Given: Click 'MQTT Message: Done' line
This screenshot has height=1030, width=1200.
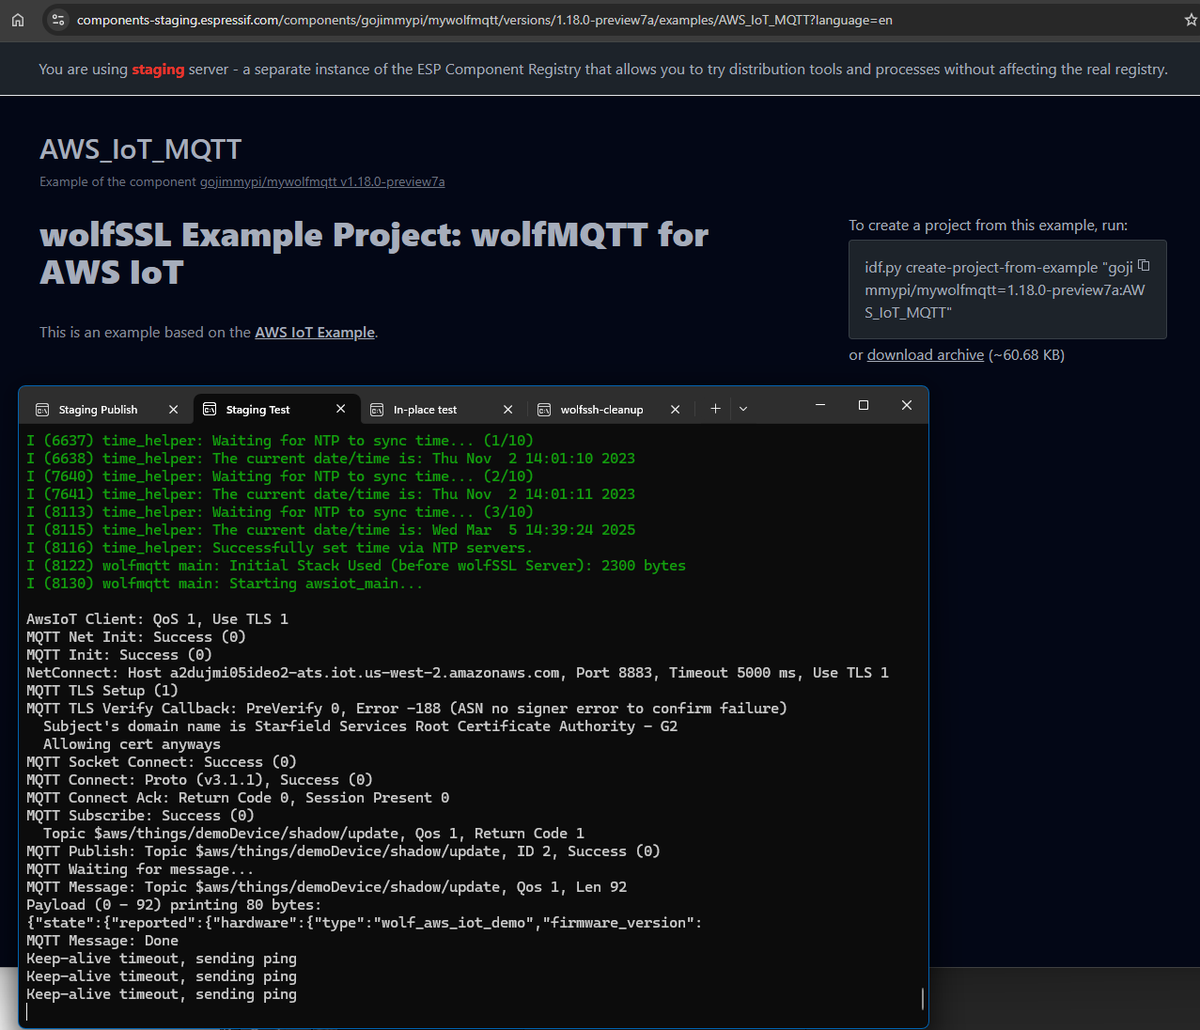Looking at the screenshot, I should tap(102, 941).
